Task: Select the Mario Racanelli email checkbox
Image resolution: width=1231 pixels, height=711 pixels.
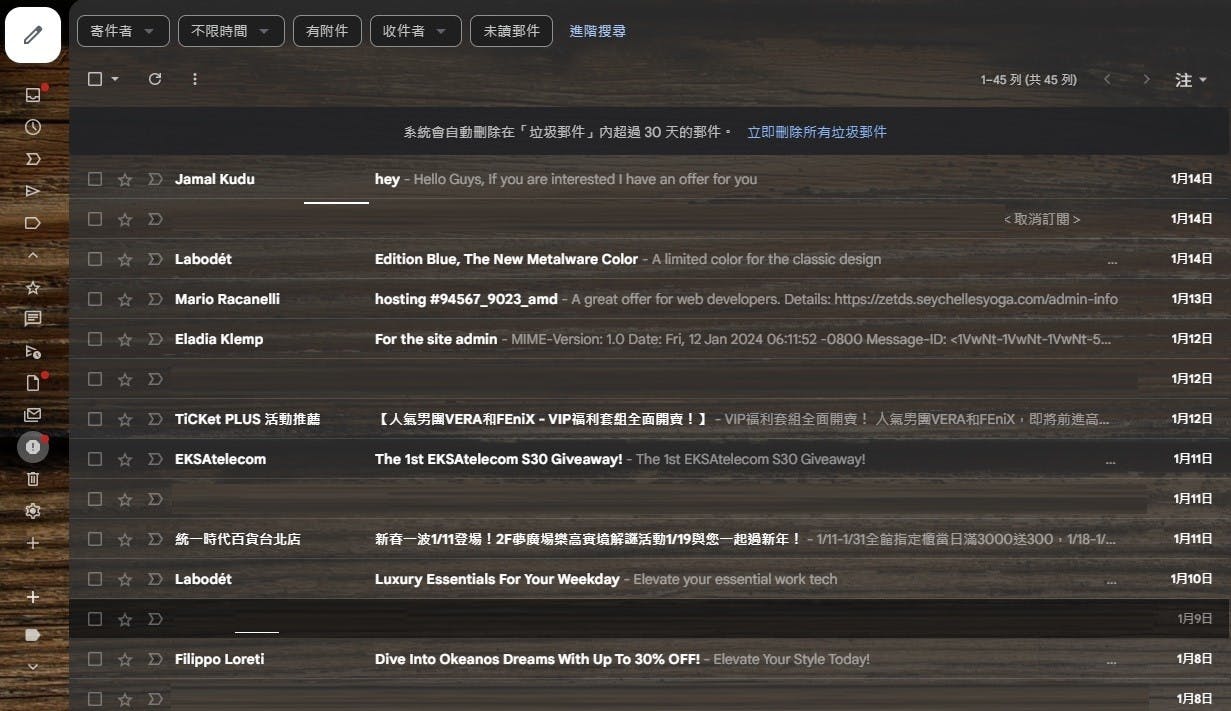Action: tap(95, 299)
